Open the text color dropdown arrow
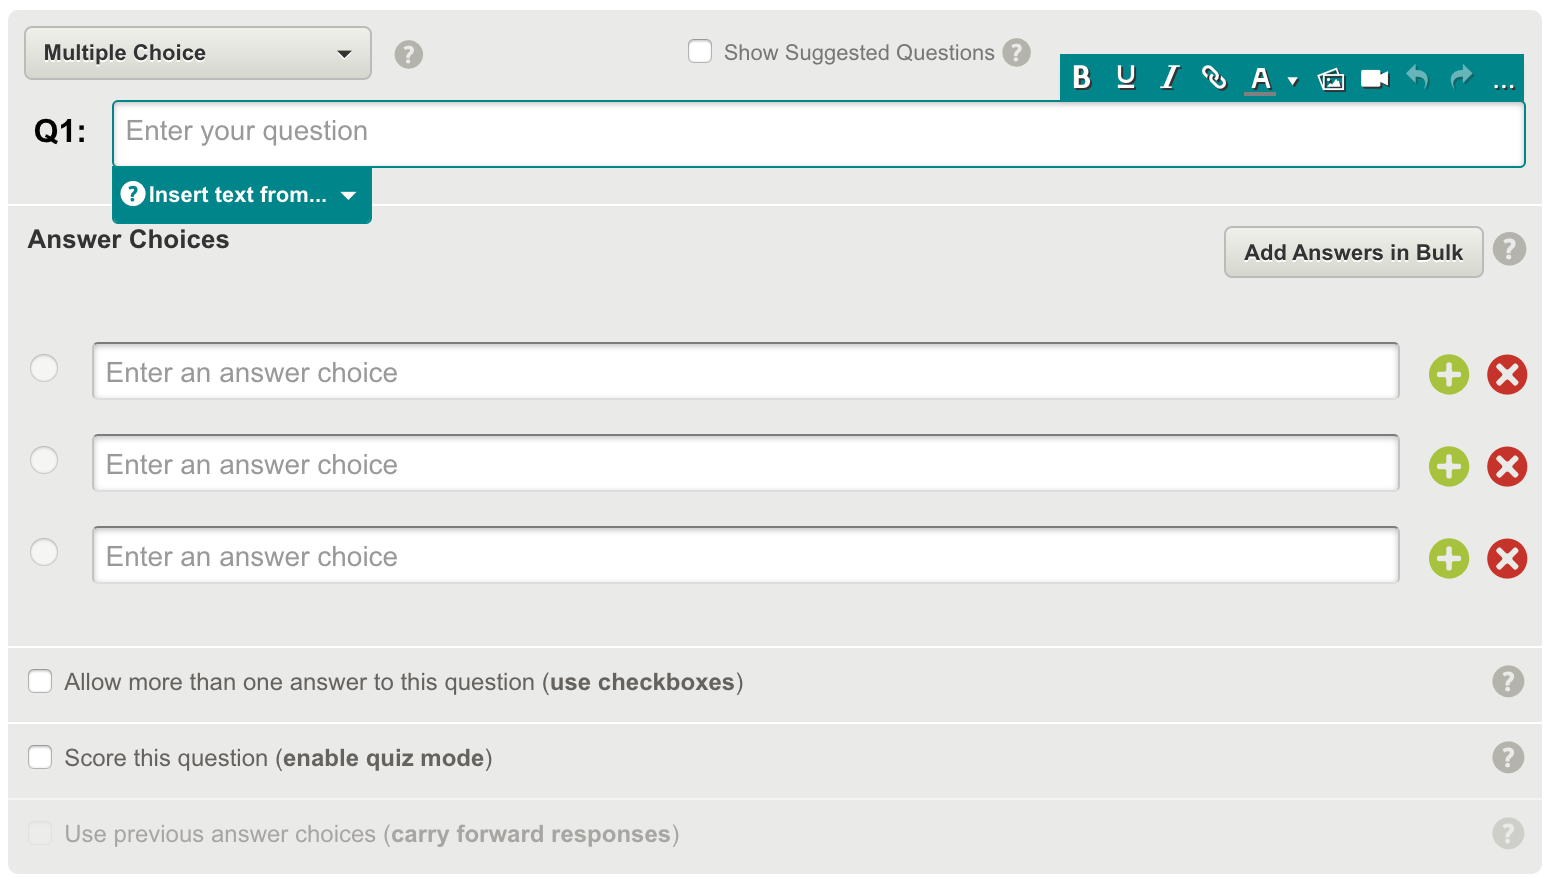The image size is (1550, 878). coord(1292,81)
